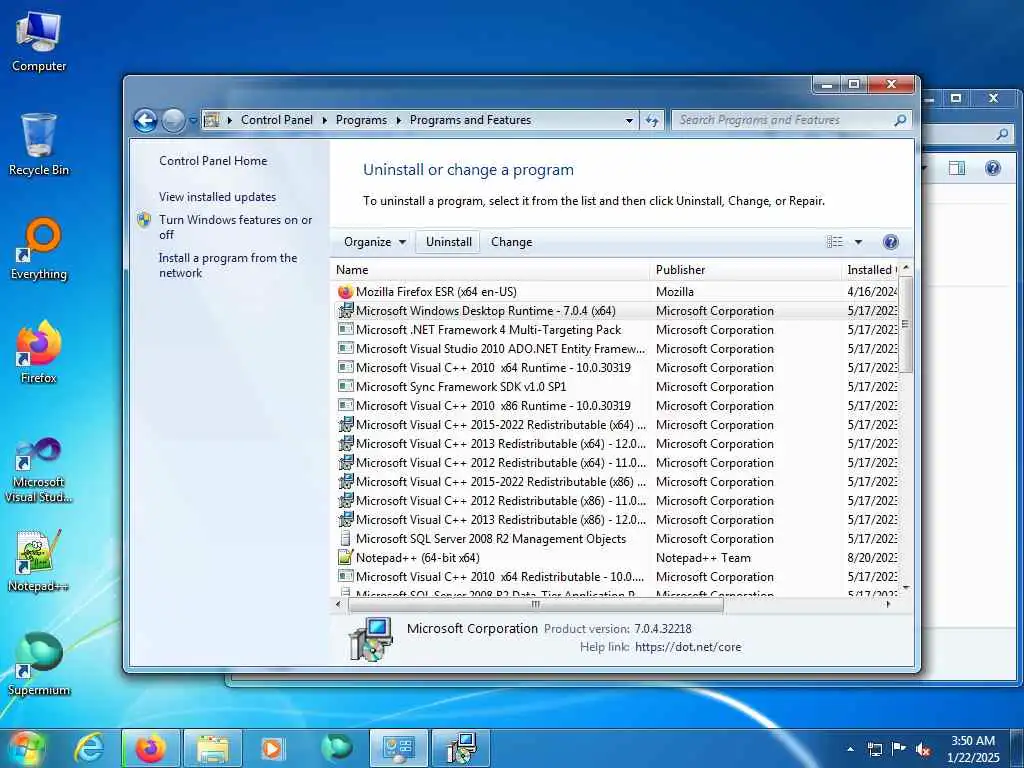Click the Microsoft SQL Server 2008 R2 Management Objects icon
Viewport: 1024px width, 768px height.
click(345, 539)
